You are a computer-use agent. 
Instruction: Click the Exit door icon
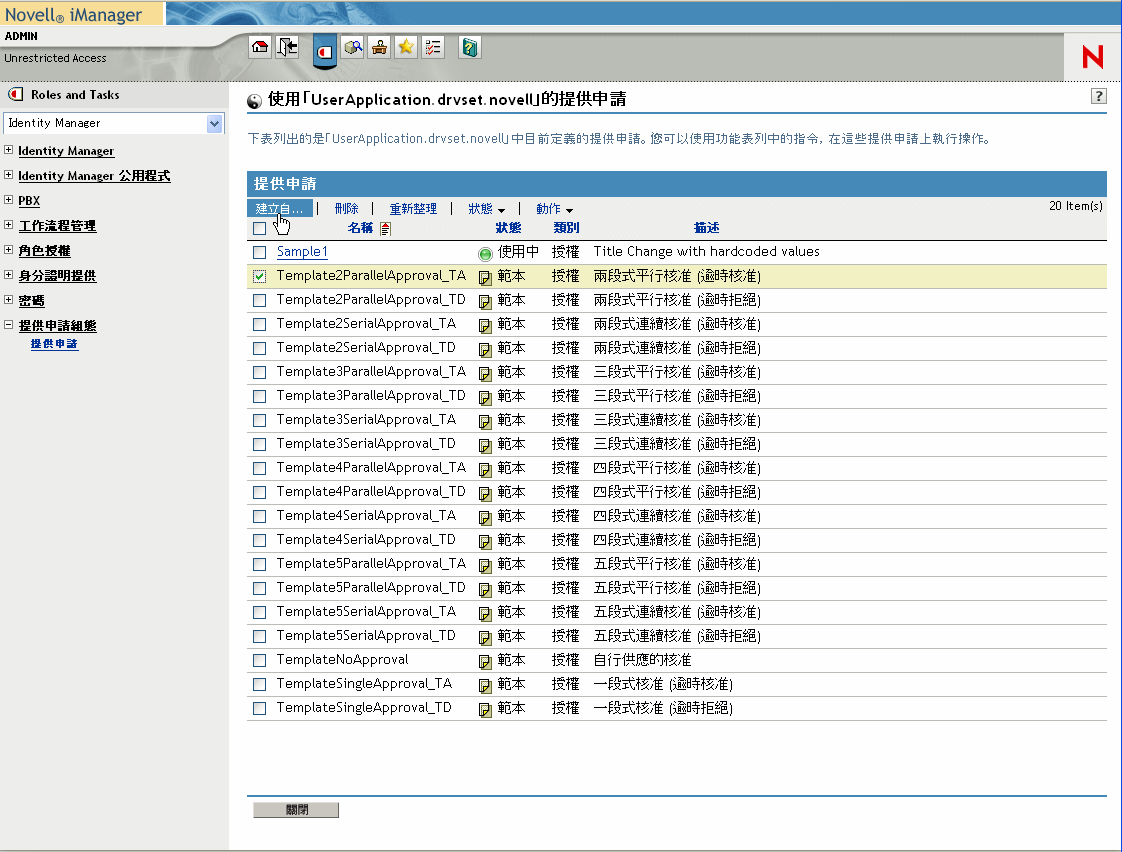click(287, 47)
